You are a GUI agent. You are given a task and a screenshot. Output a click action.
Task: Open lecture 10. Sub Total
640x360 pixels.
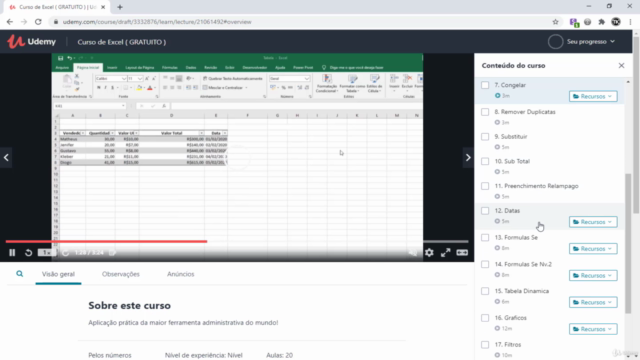(512, 161)
